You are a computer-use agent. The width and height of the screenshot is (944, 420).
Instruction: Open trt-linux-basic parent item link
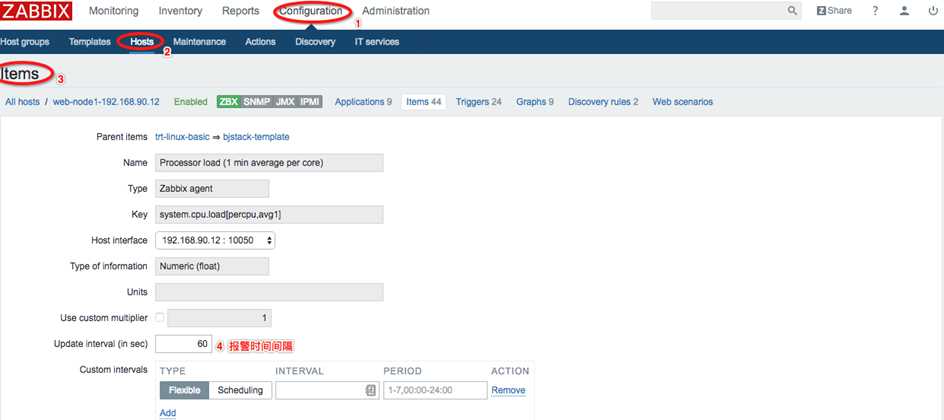[182, 137]
